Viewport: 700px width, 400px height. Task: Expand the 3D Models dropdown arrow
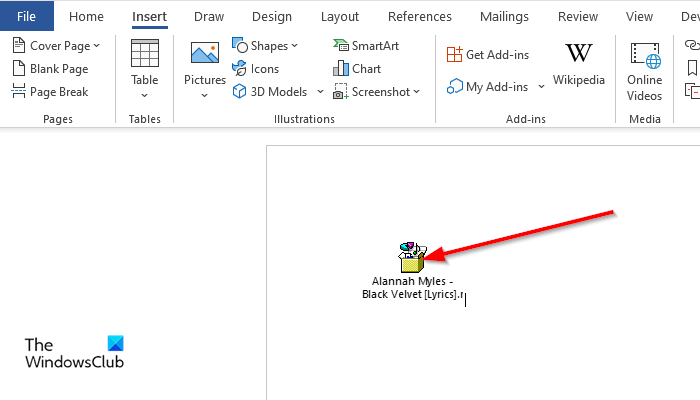tap(320, 92)
